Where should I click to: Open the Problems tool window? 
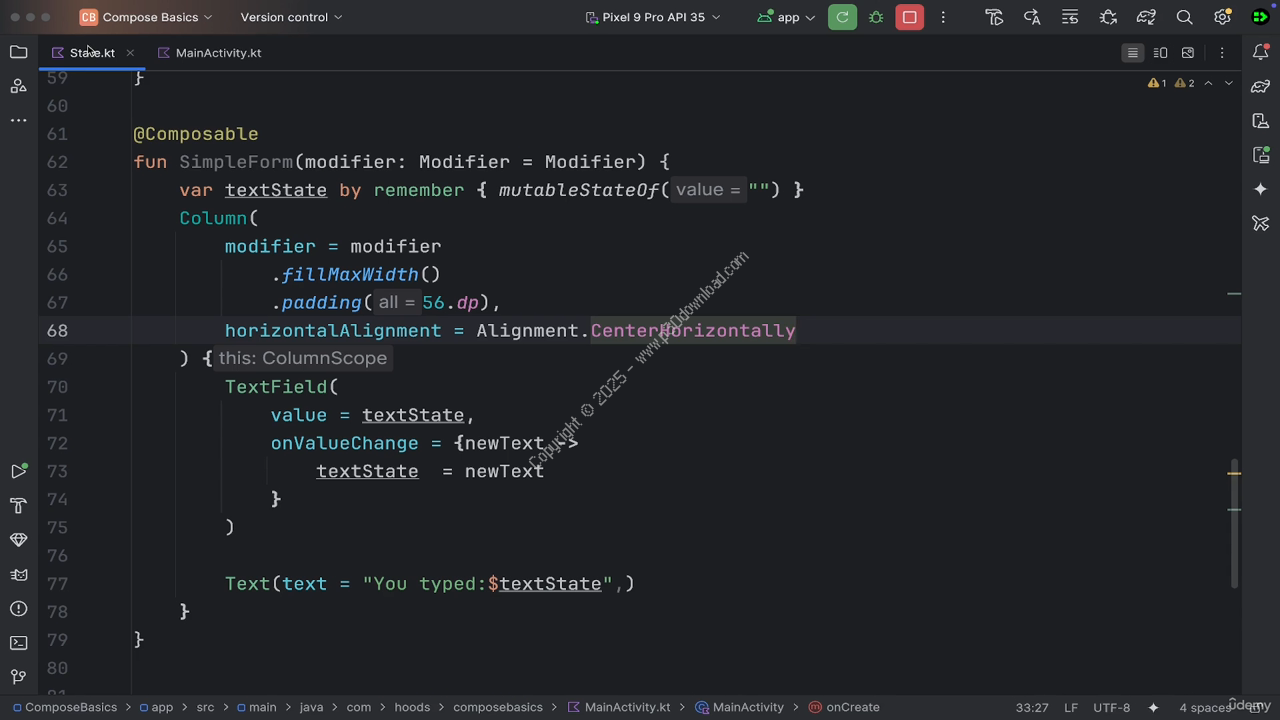18,608
